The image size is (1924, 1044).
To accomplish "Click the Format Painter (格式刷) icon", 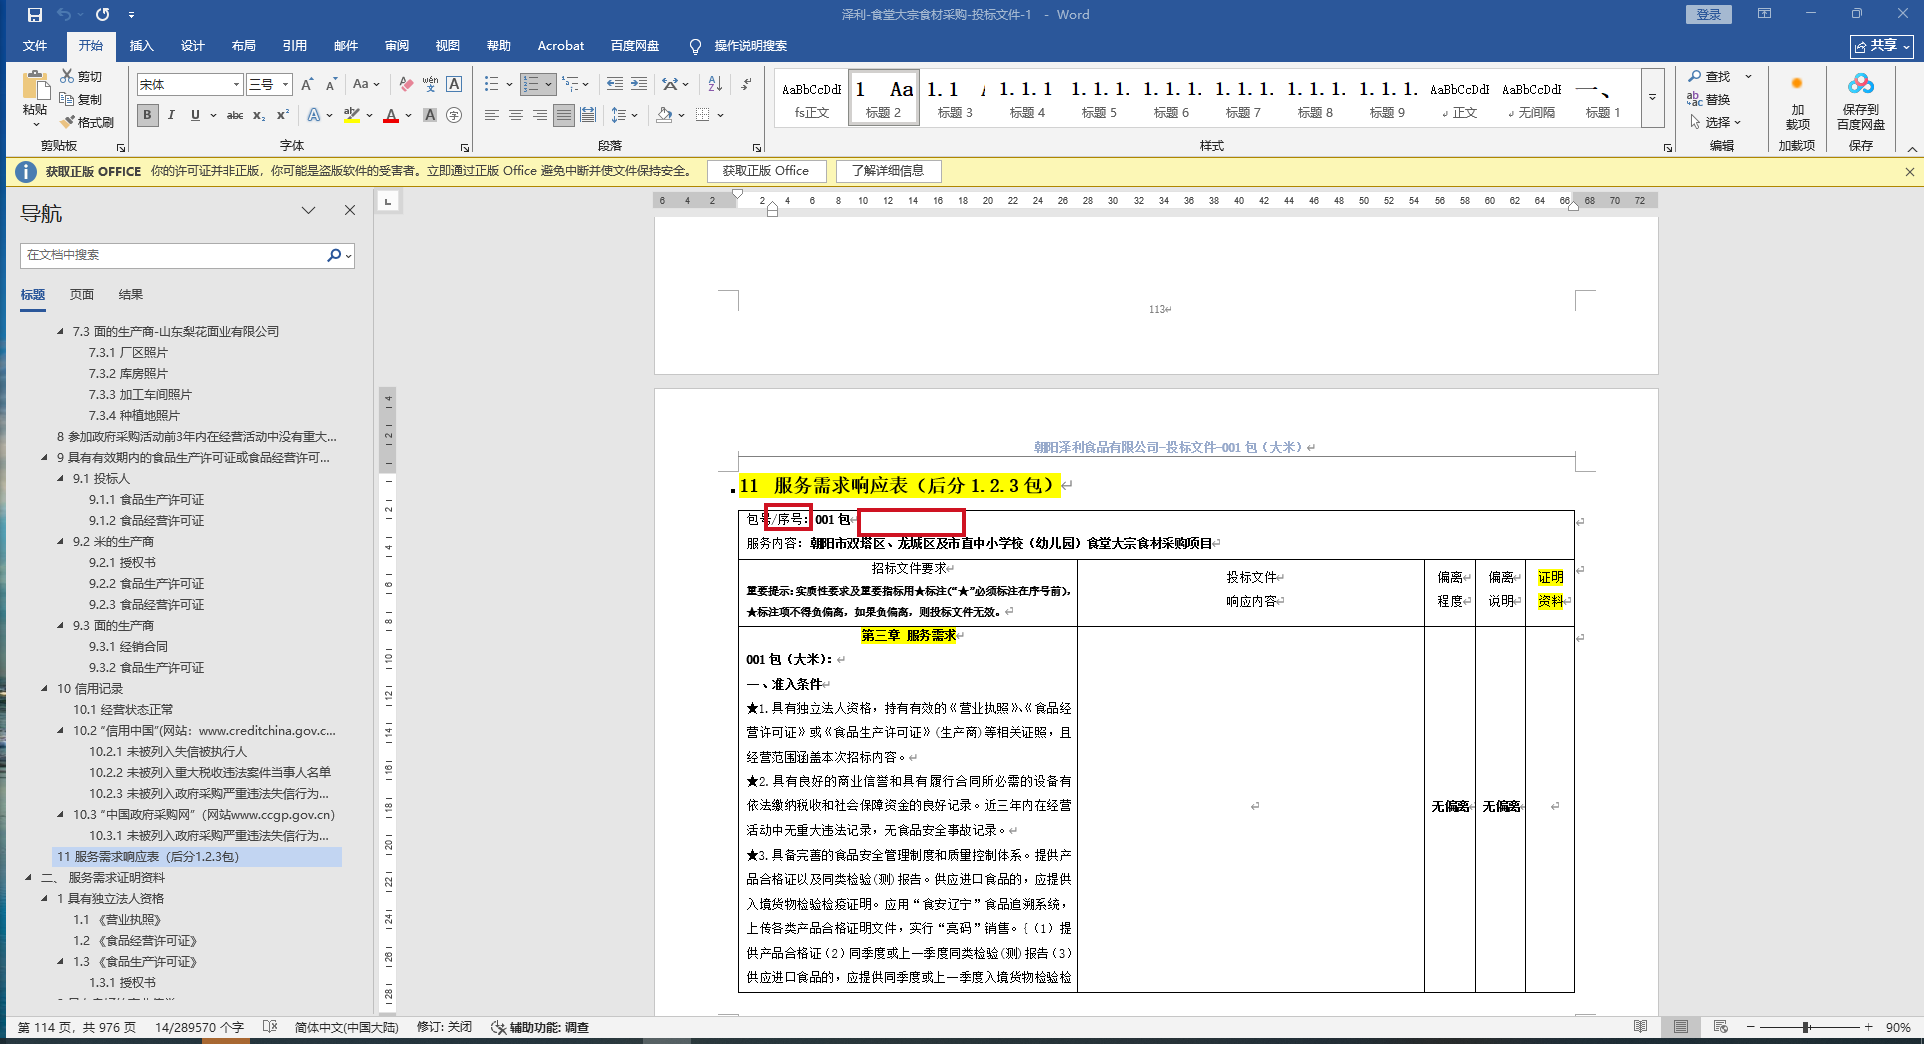I will [69, 122].
